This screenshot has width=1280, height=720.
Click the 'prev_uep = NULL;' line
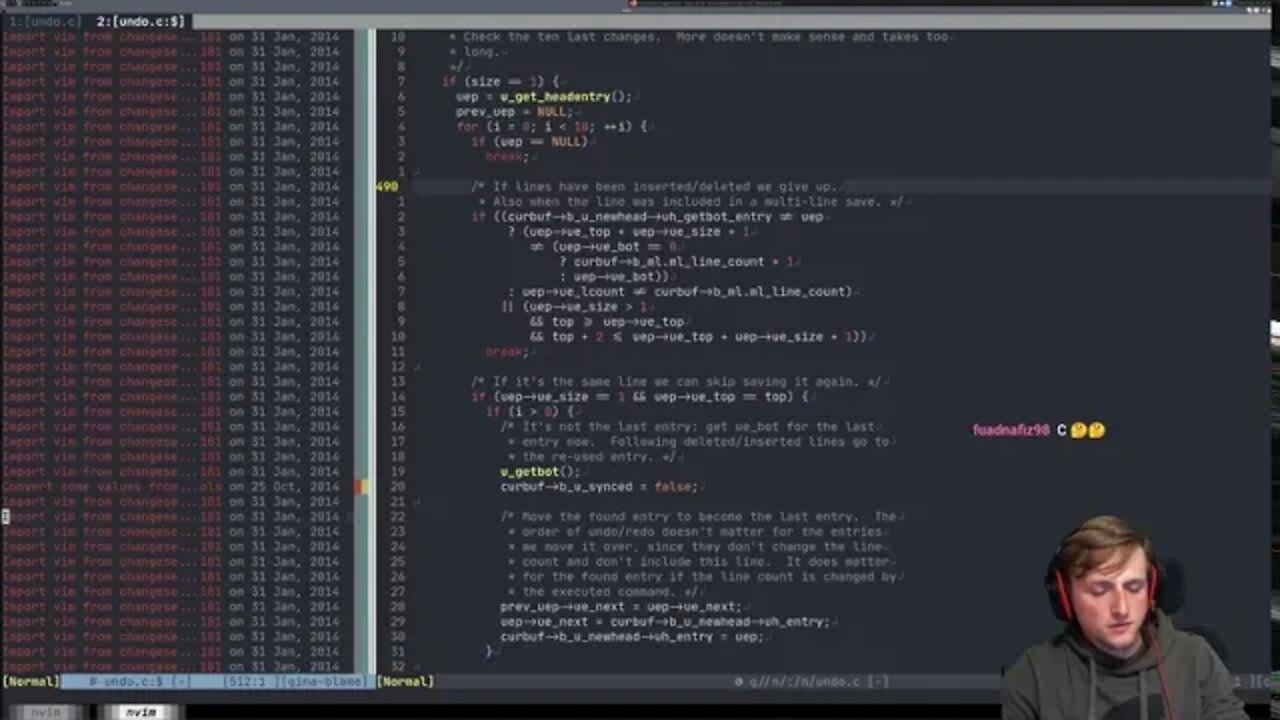pos(514,111)
